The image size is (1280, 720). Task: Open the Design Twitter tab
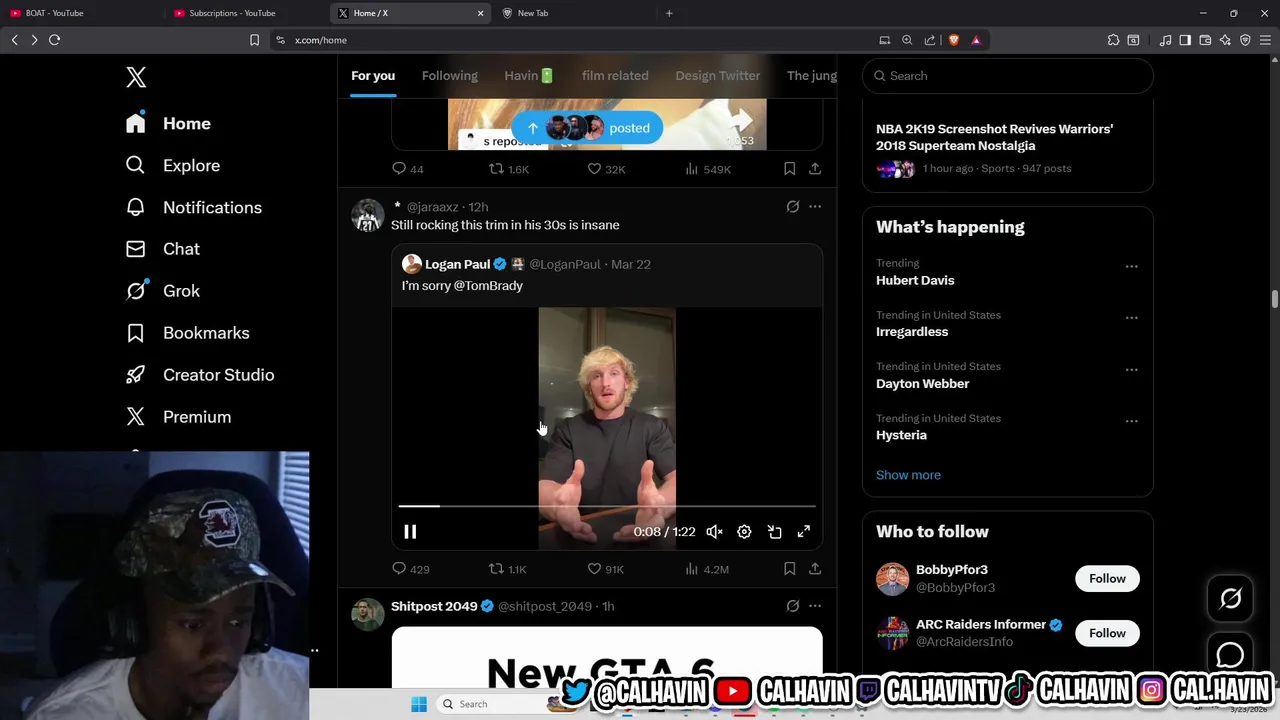pos(717,75)
